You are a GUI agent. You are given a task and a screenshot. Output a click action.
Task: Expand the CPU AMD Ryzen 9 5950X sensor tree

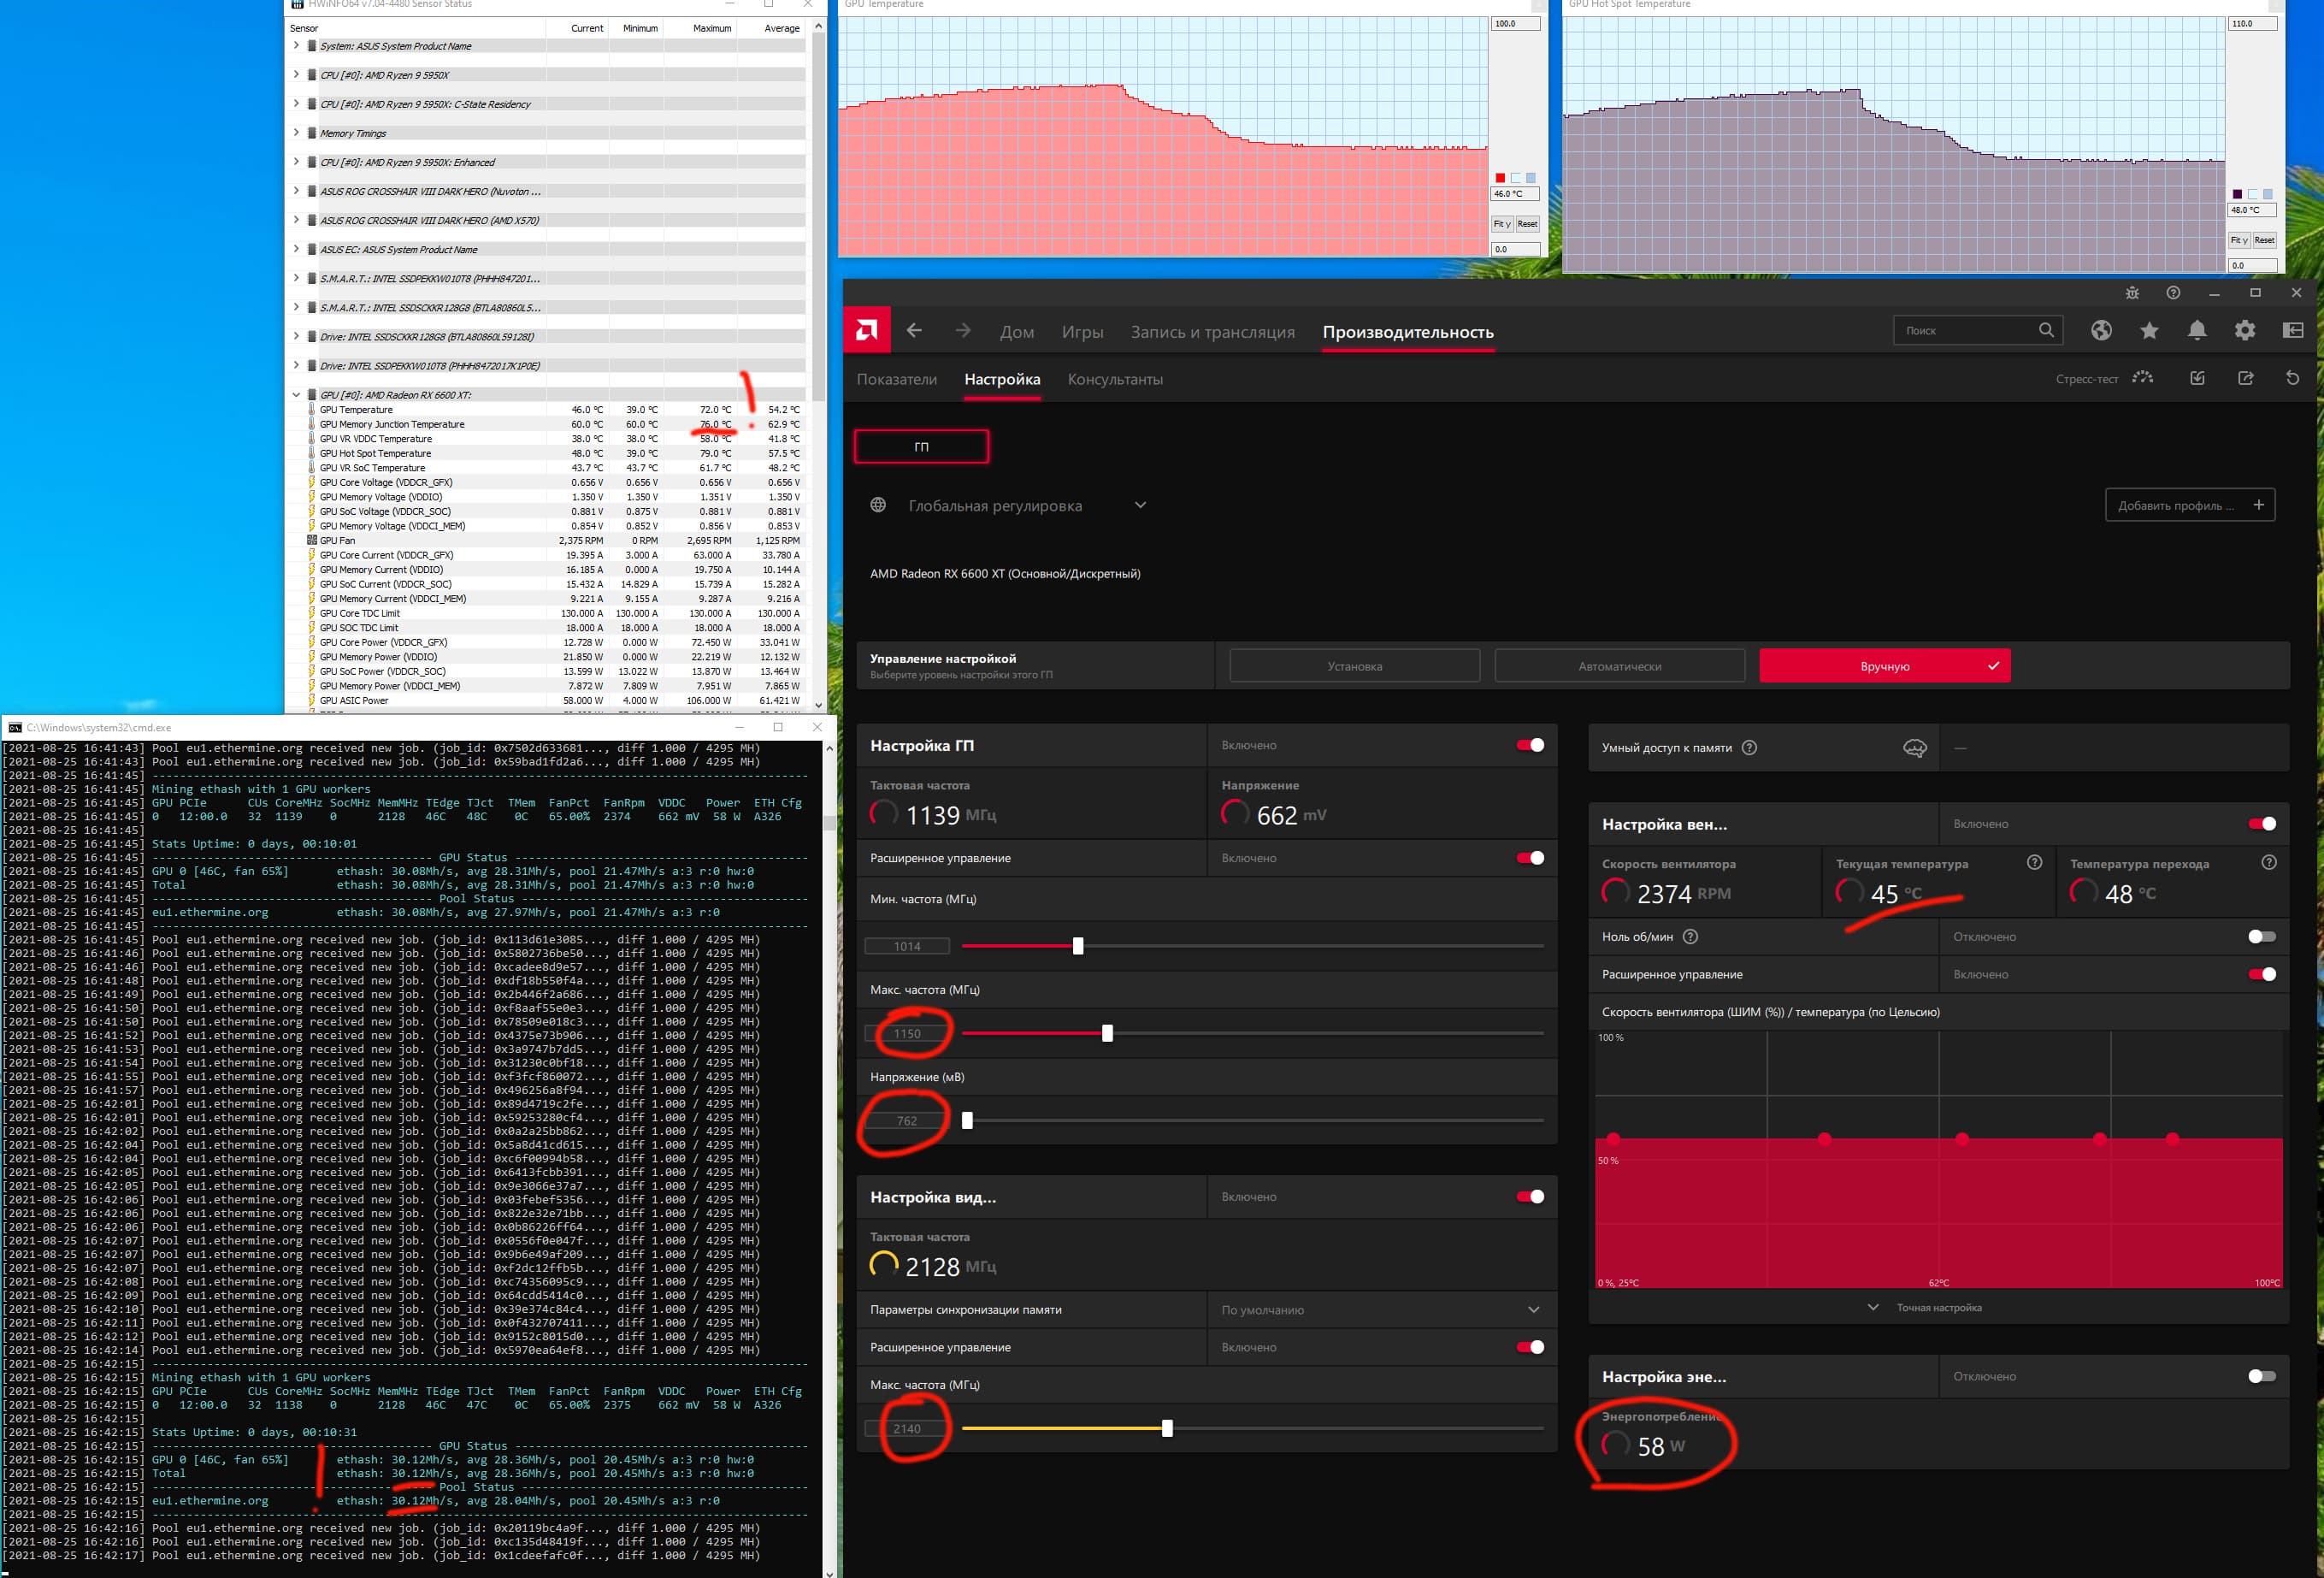296,75
